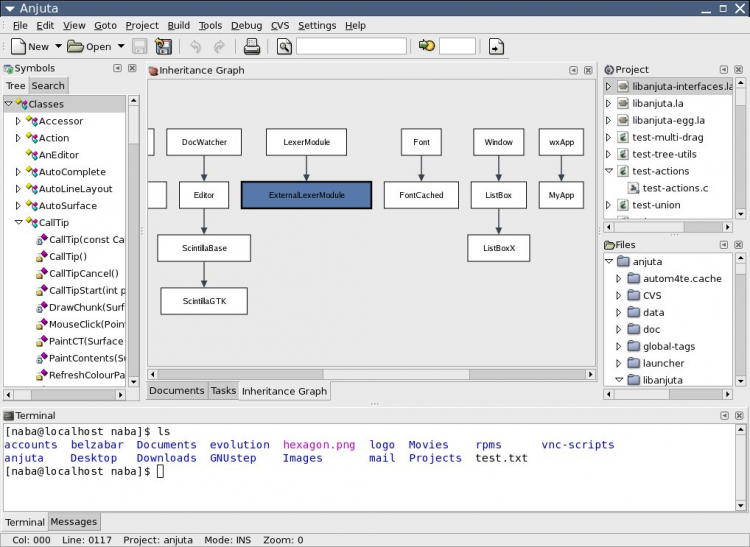Collapse the CallTip class tree node
Image resolution: width=750 pixels, height=547 pixels.
pyautogui.click(x=18, y=223)
